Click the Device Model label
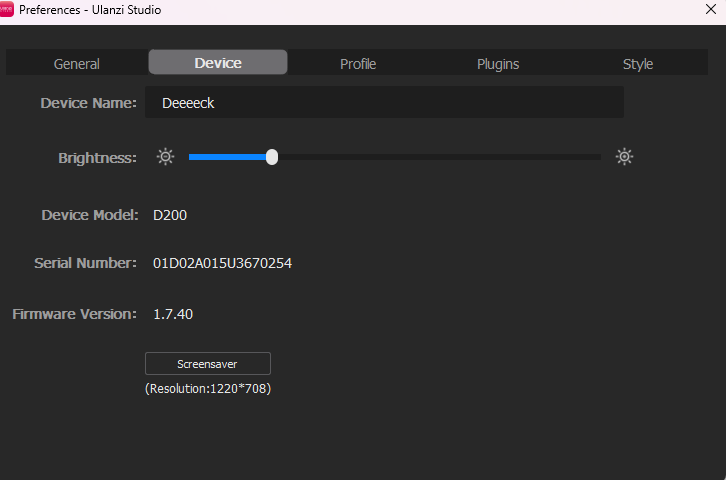The width and height of the screenshot is (726, 480). point(90,215)
